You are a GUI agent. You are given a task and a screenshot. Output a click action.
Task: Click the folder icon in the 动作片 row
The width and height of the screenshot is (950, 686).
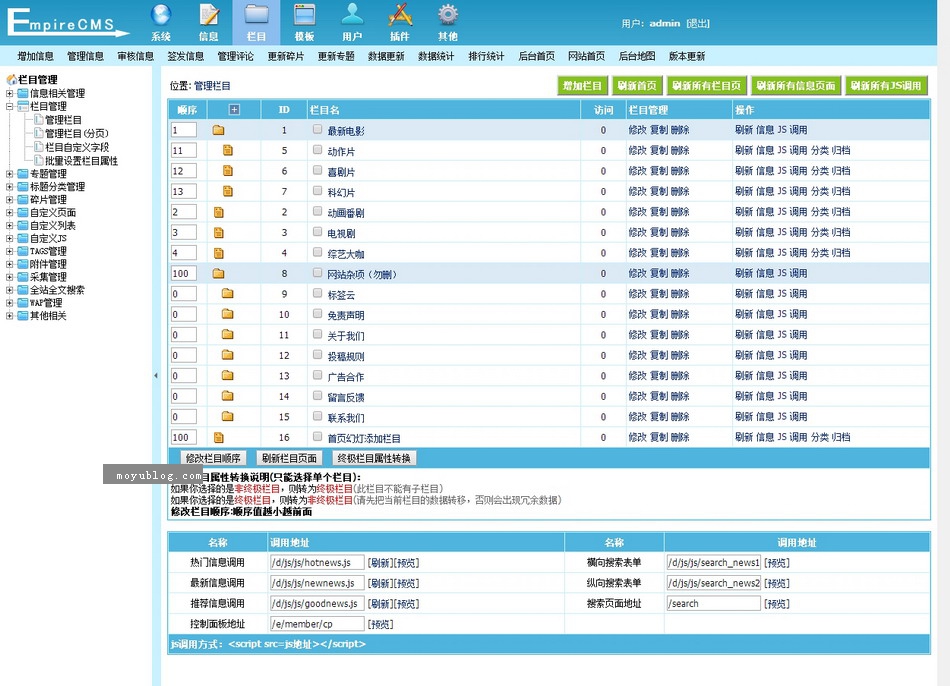[x=228, y=150]
